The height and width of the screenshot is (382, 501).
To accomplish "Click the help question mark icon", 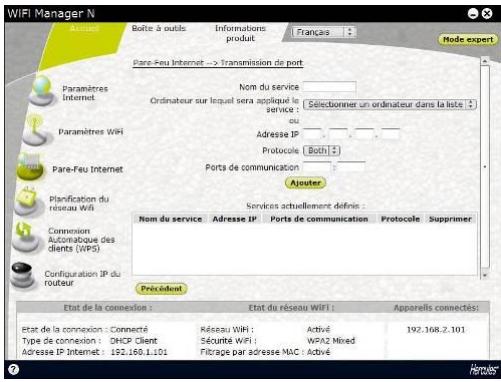I will [x=13, y=369].
